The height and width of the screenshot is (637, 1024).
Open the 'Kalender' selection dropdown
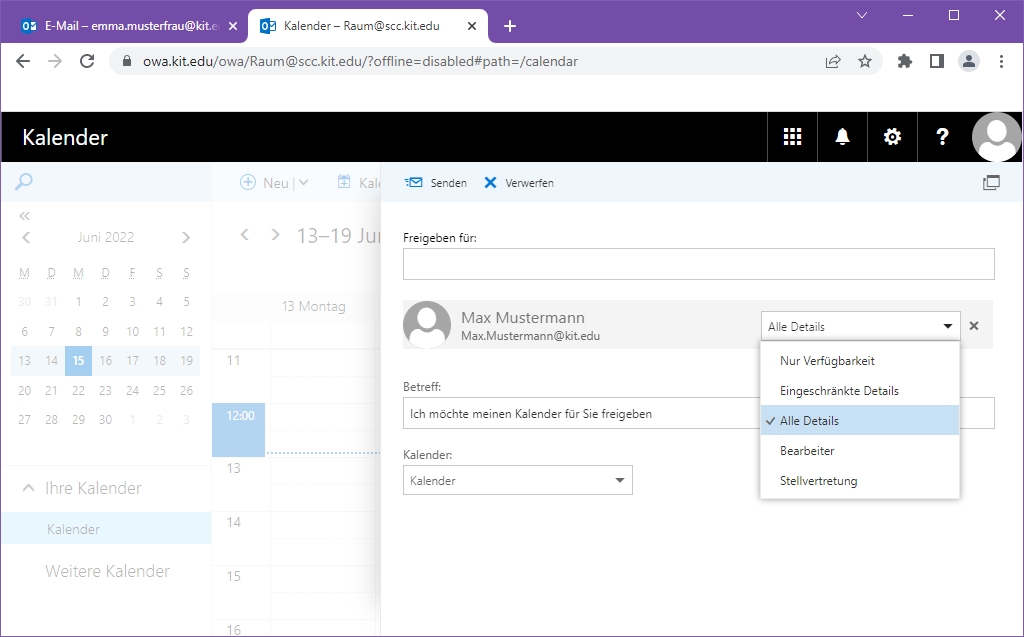click(517, 481)
